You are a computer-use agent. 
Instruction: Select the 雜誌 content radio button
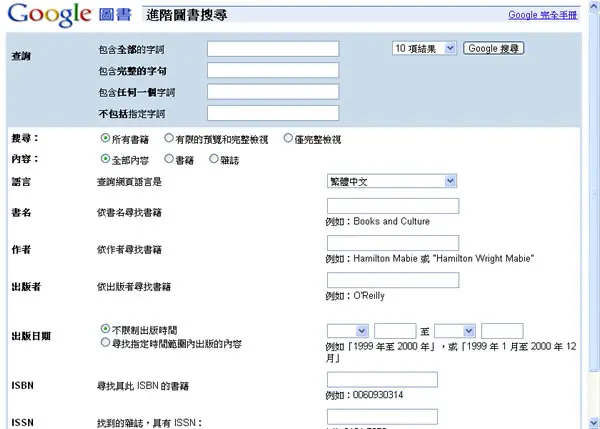coord(214,158)
